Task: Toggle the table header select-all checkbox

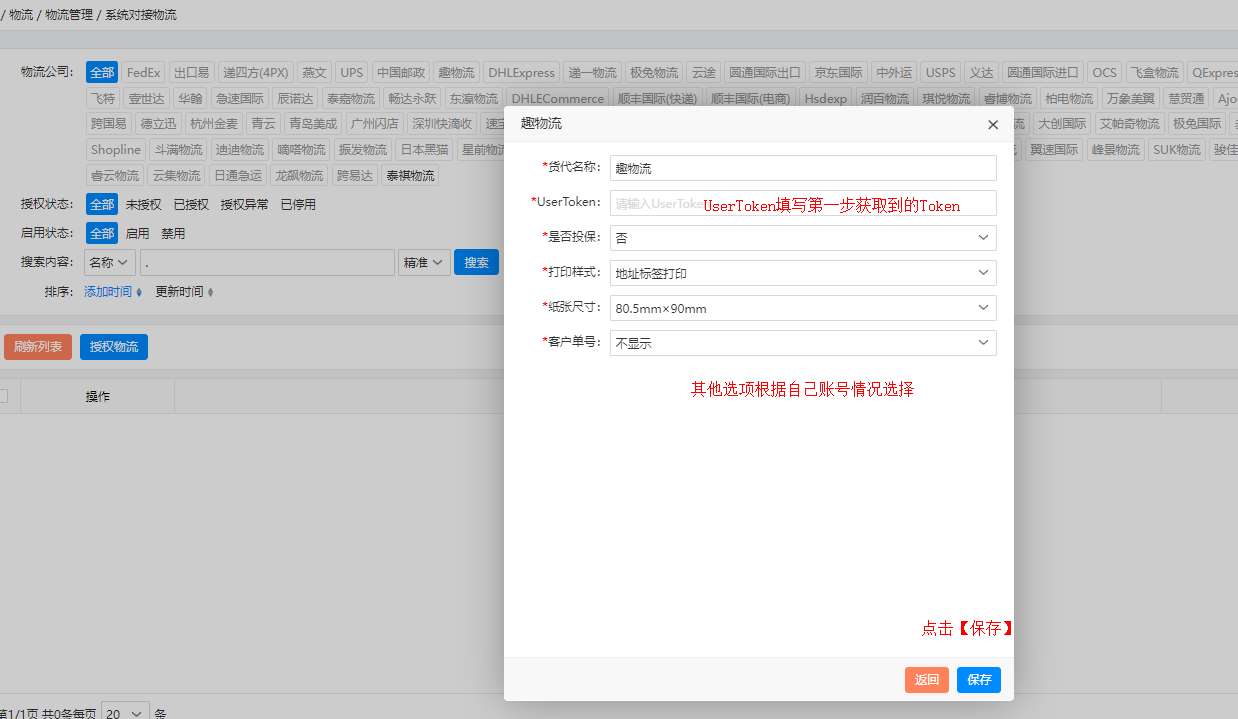Action: click(x=3, y=396)
